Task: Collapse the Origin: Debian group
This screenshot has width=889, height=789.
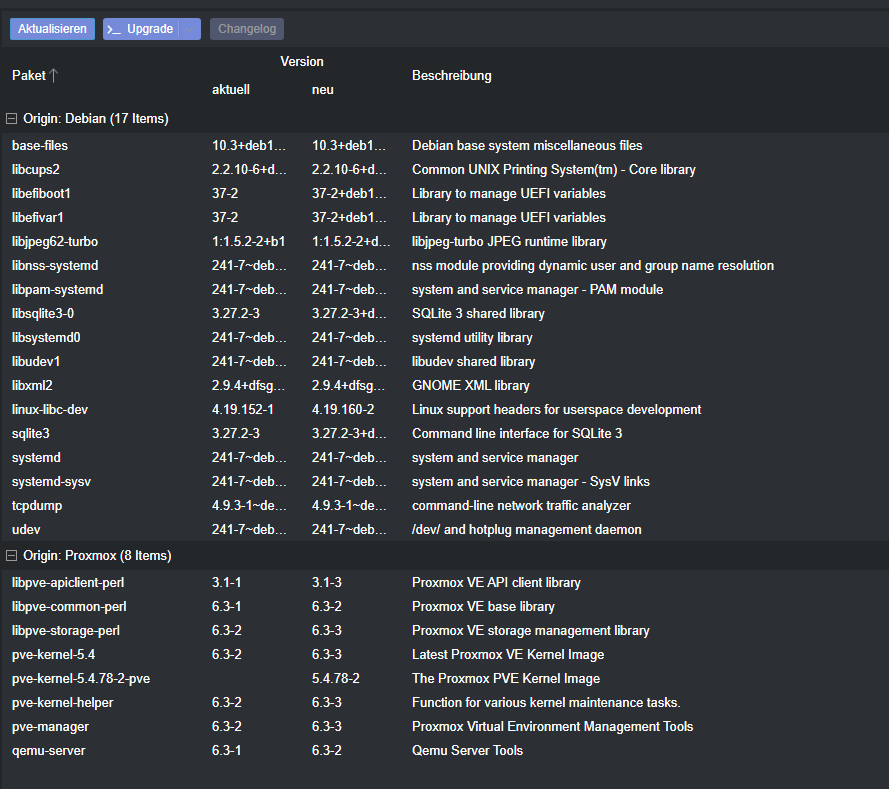Action: click(11, 118)
